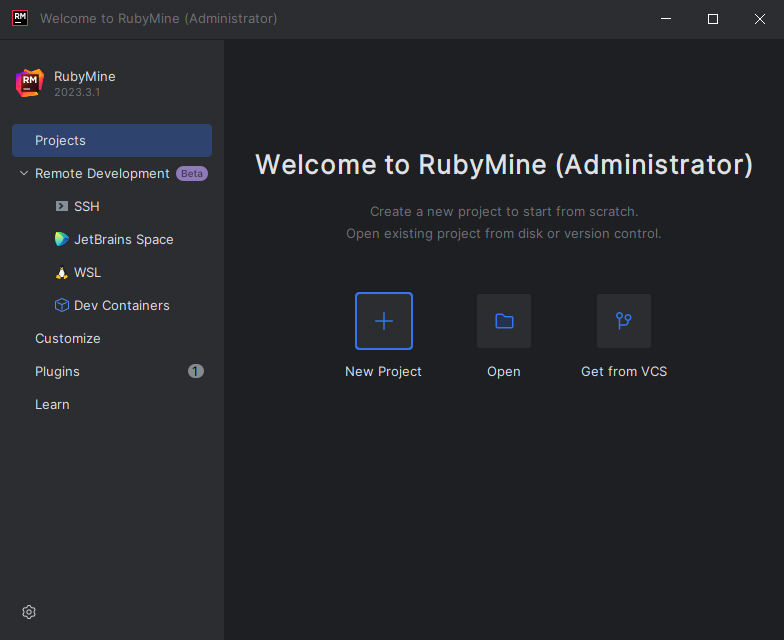Click the Get from VCS branch icon
Image resolution: width=784 pixels, height=640 pixels.
[624, 321]
